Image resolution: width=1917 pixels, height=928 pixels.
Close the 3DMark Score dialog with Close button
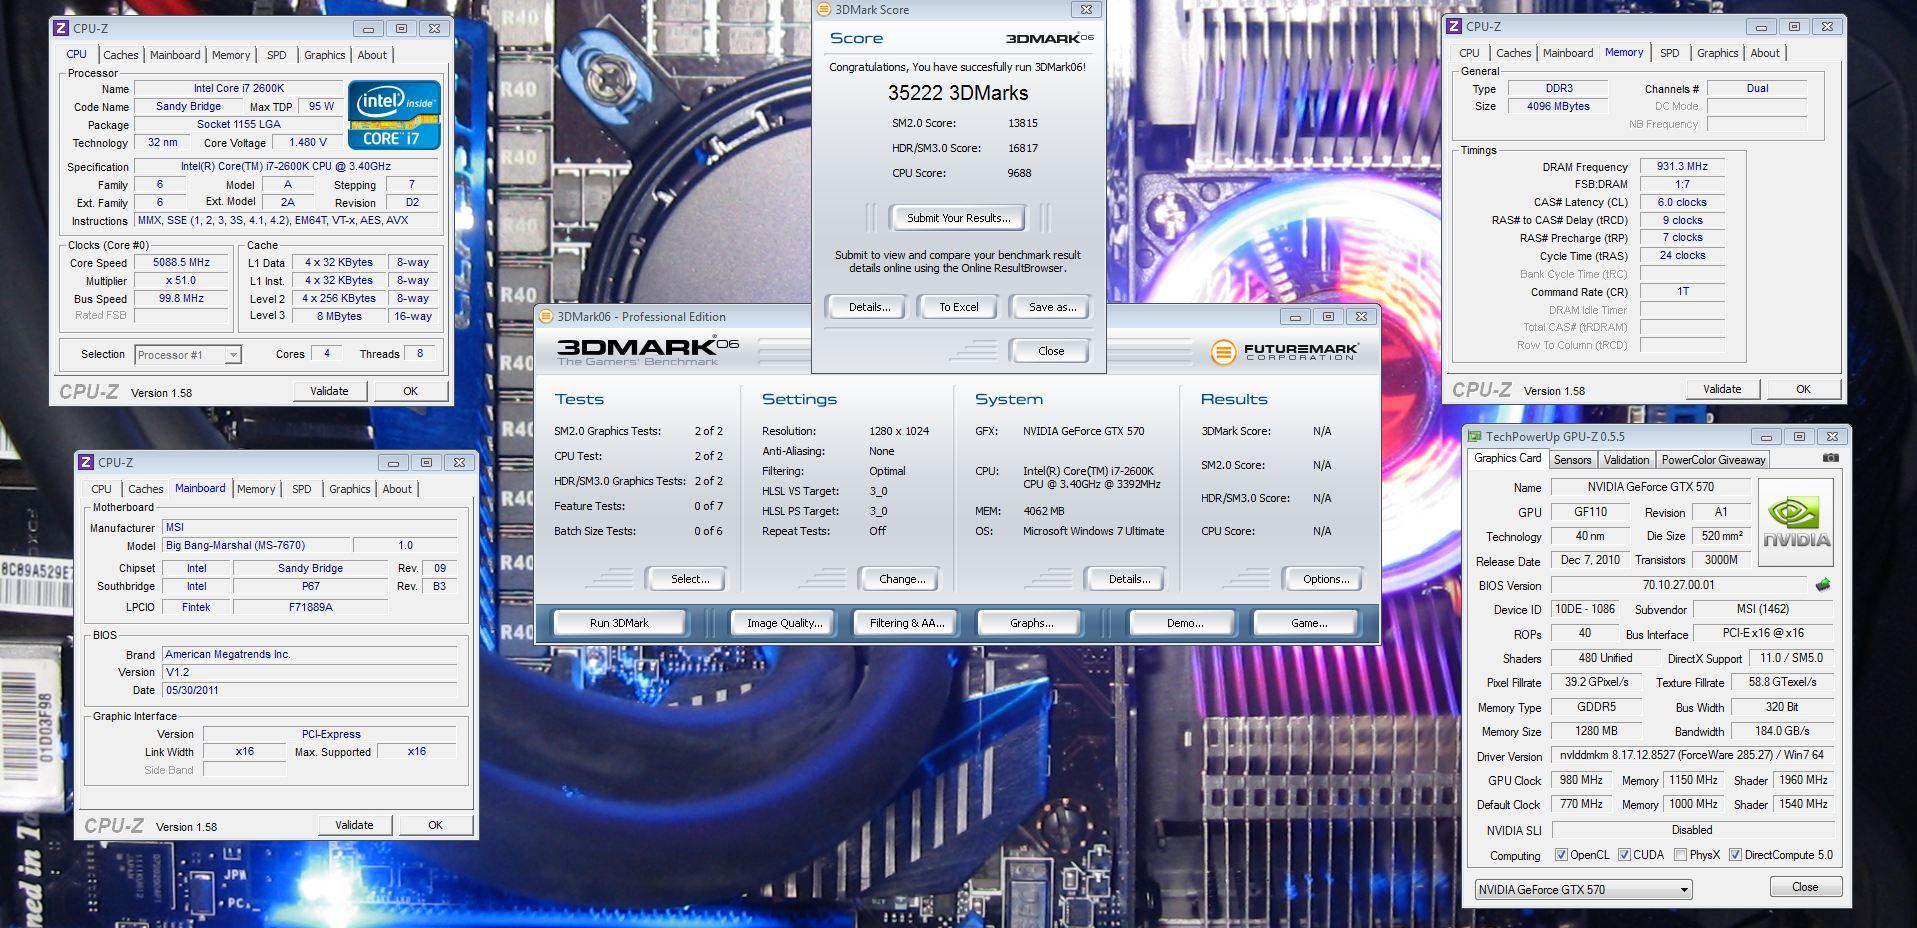(1051, 351)
